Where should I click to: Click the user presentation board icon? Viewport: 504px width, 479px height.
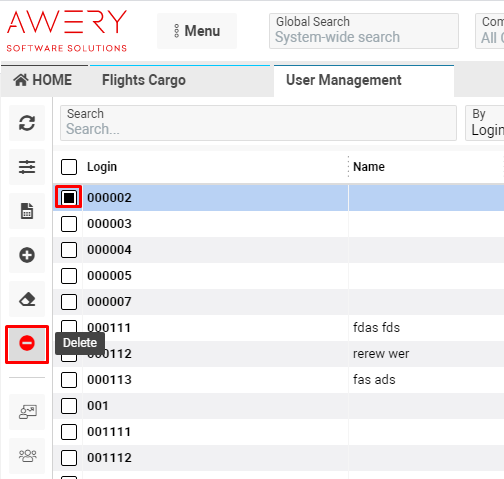pos(27,412)
